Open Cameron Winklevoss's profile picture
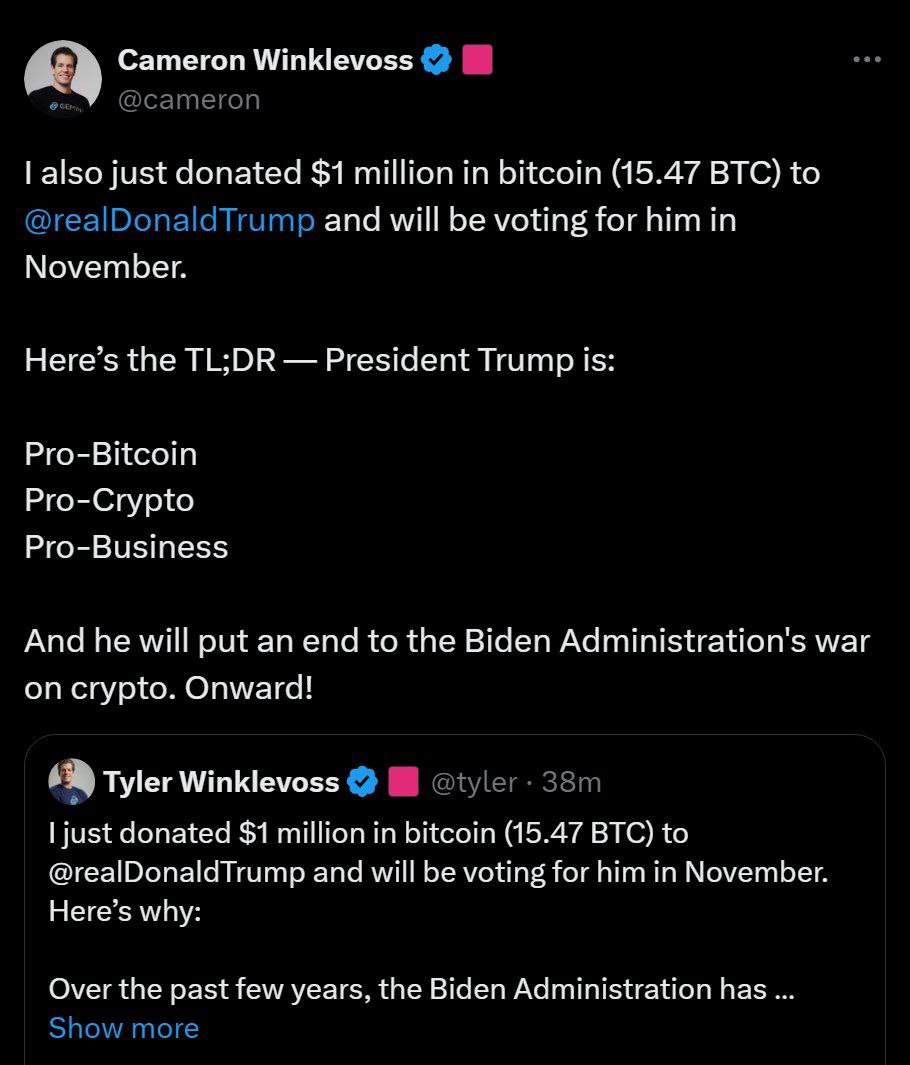Viewport: 910px width, 1065px height. pos(62,81)
